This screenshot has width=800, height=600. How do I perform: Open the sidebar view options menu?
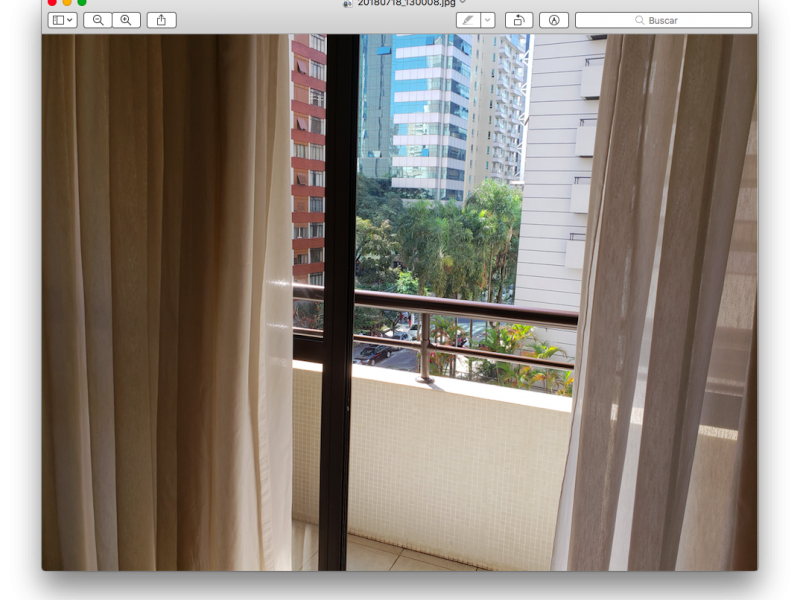(x=63, y=20)
